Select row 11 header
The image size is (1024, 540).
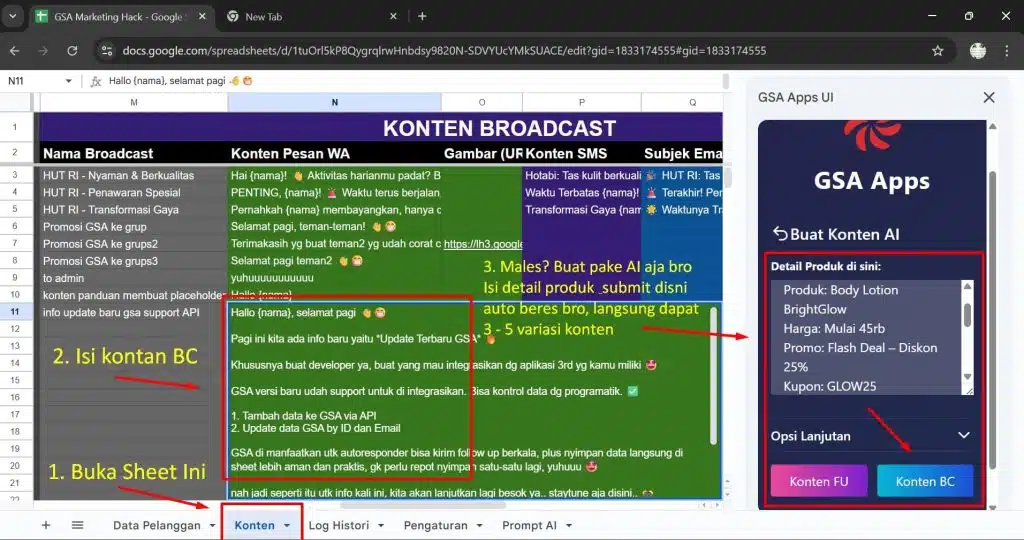coord(15,312)
